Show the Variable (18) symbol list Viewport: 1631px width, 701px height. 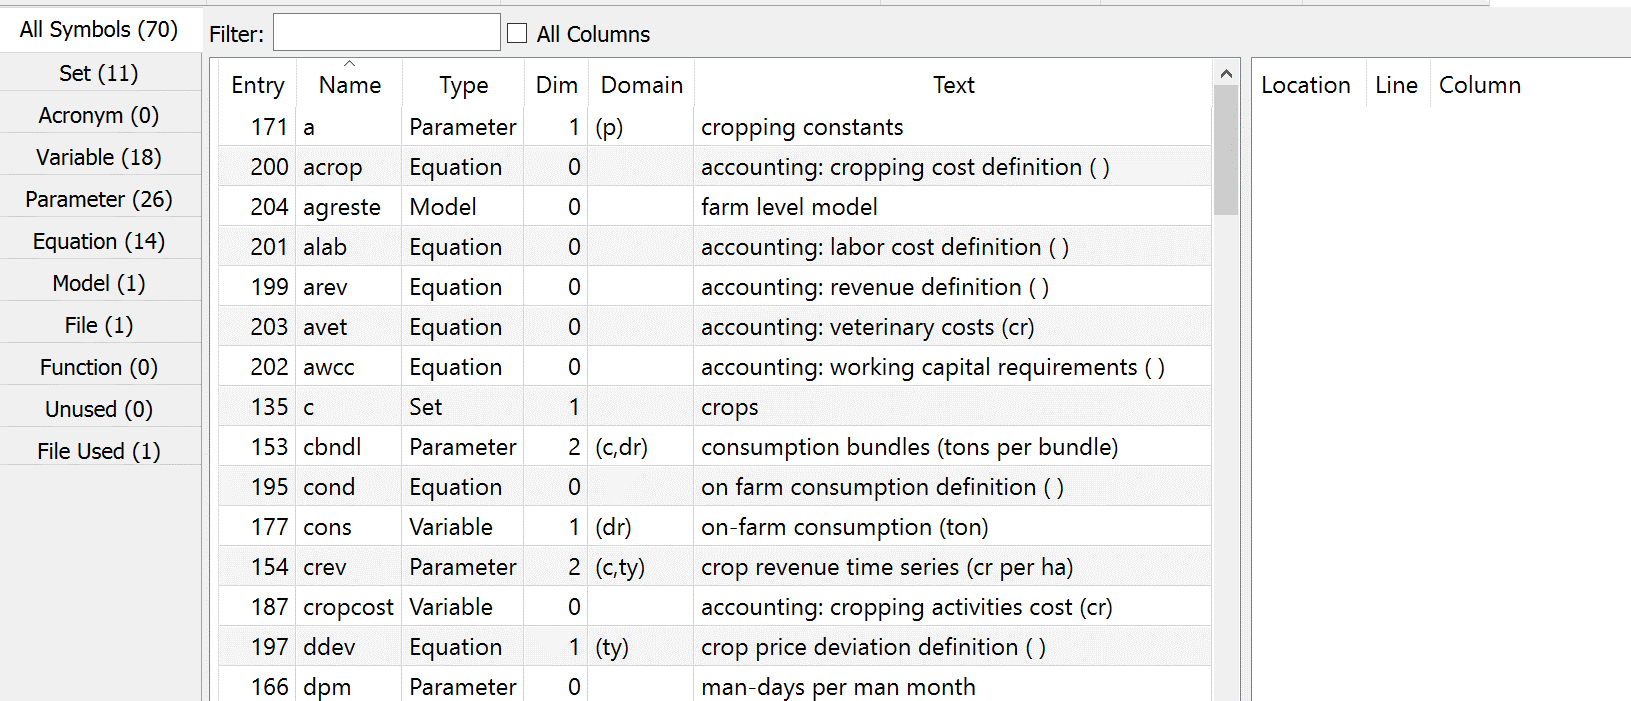click(99, 157)
